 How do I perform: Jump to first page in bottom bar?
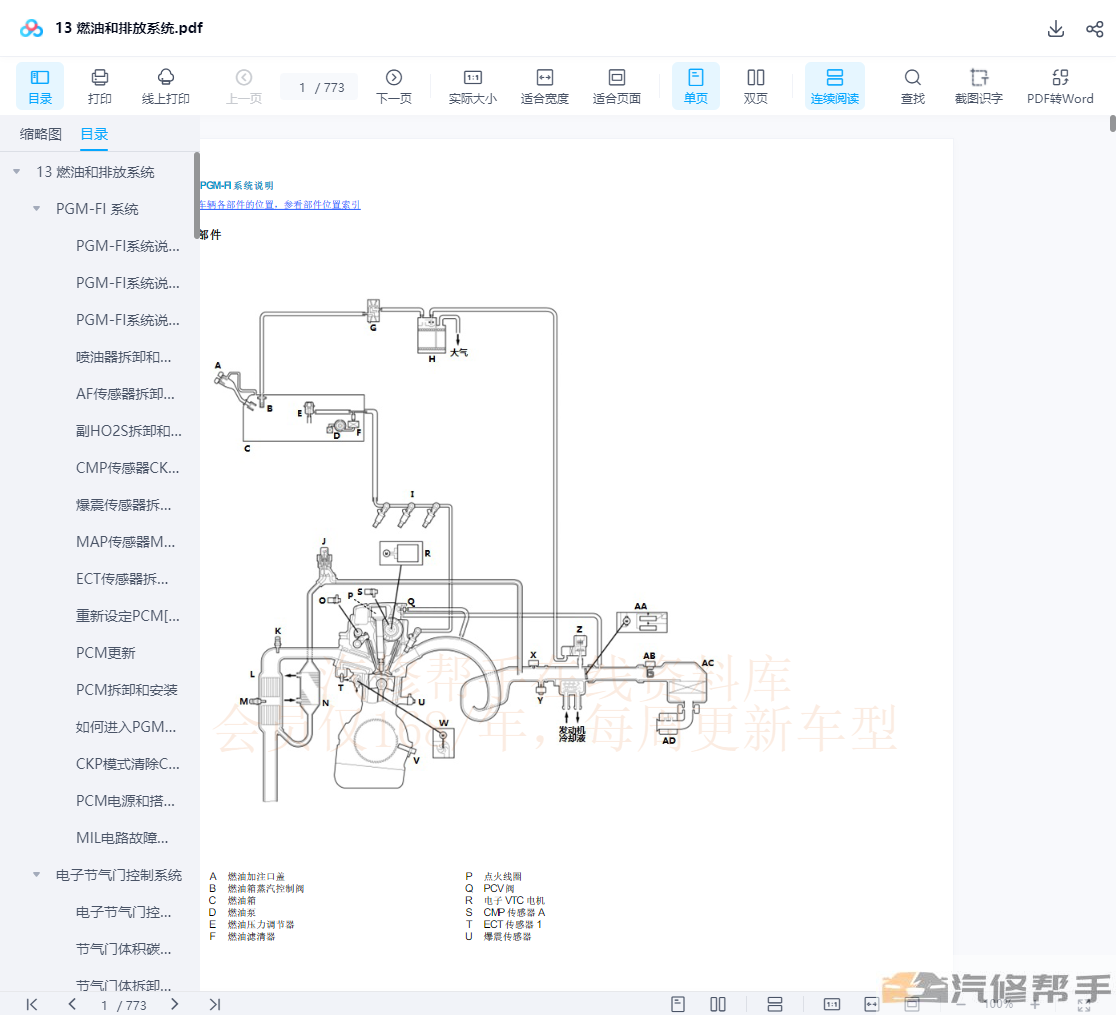coord(32,1004)
